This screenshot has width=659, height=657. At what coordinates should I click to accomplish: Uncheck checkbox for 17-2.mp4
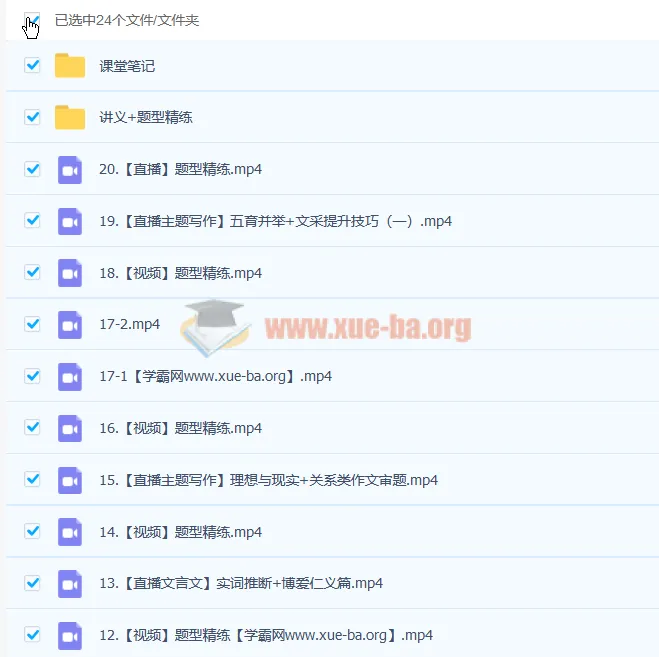pos(32,324)
